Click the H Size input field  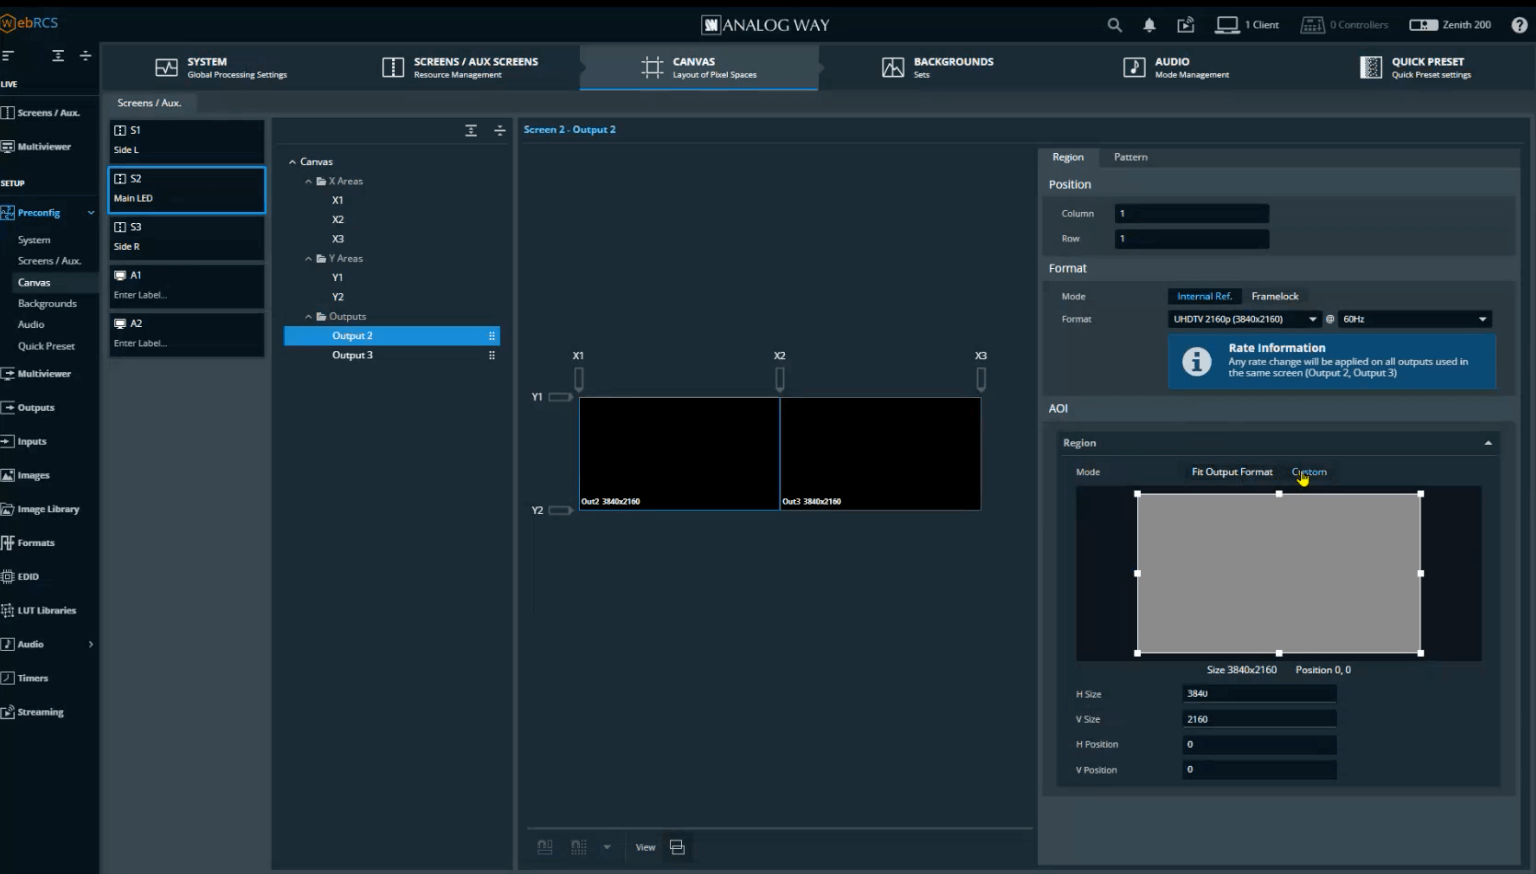1258,693
